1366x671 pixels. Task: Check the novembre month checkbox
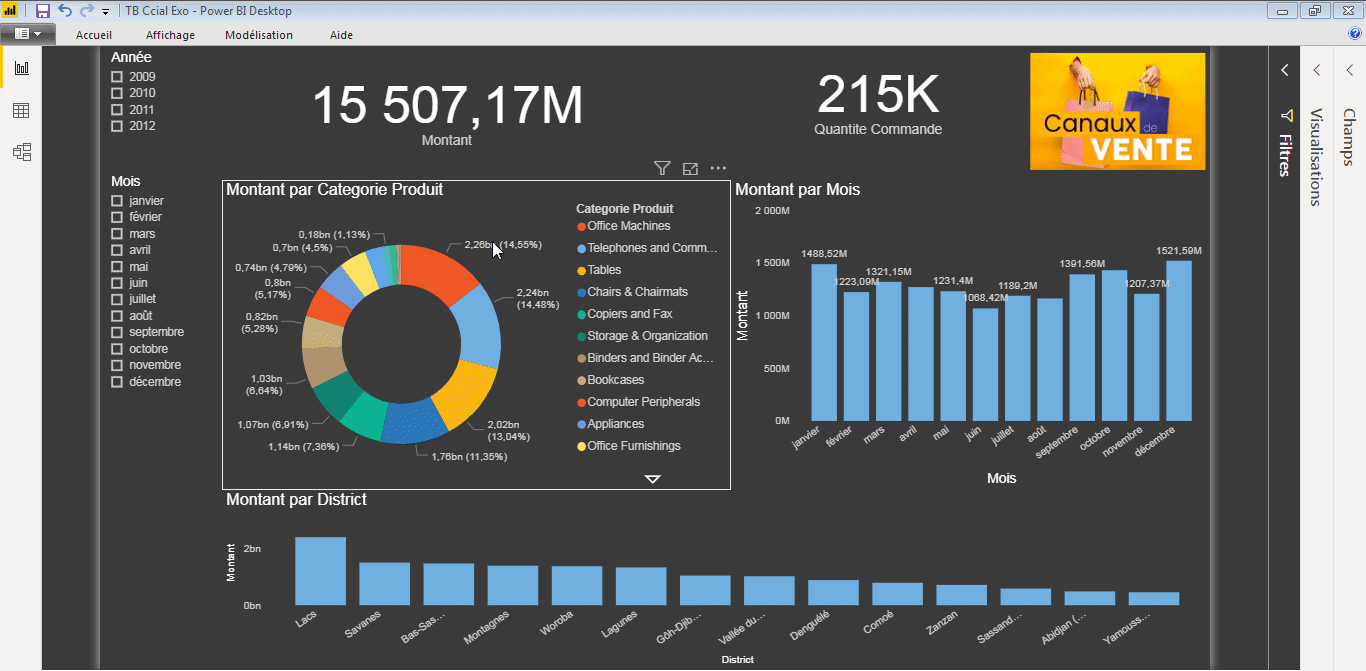pos(117,365)
